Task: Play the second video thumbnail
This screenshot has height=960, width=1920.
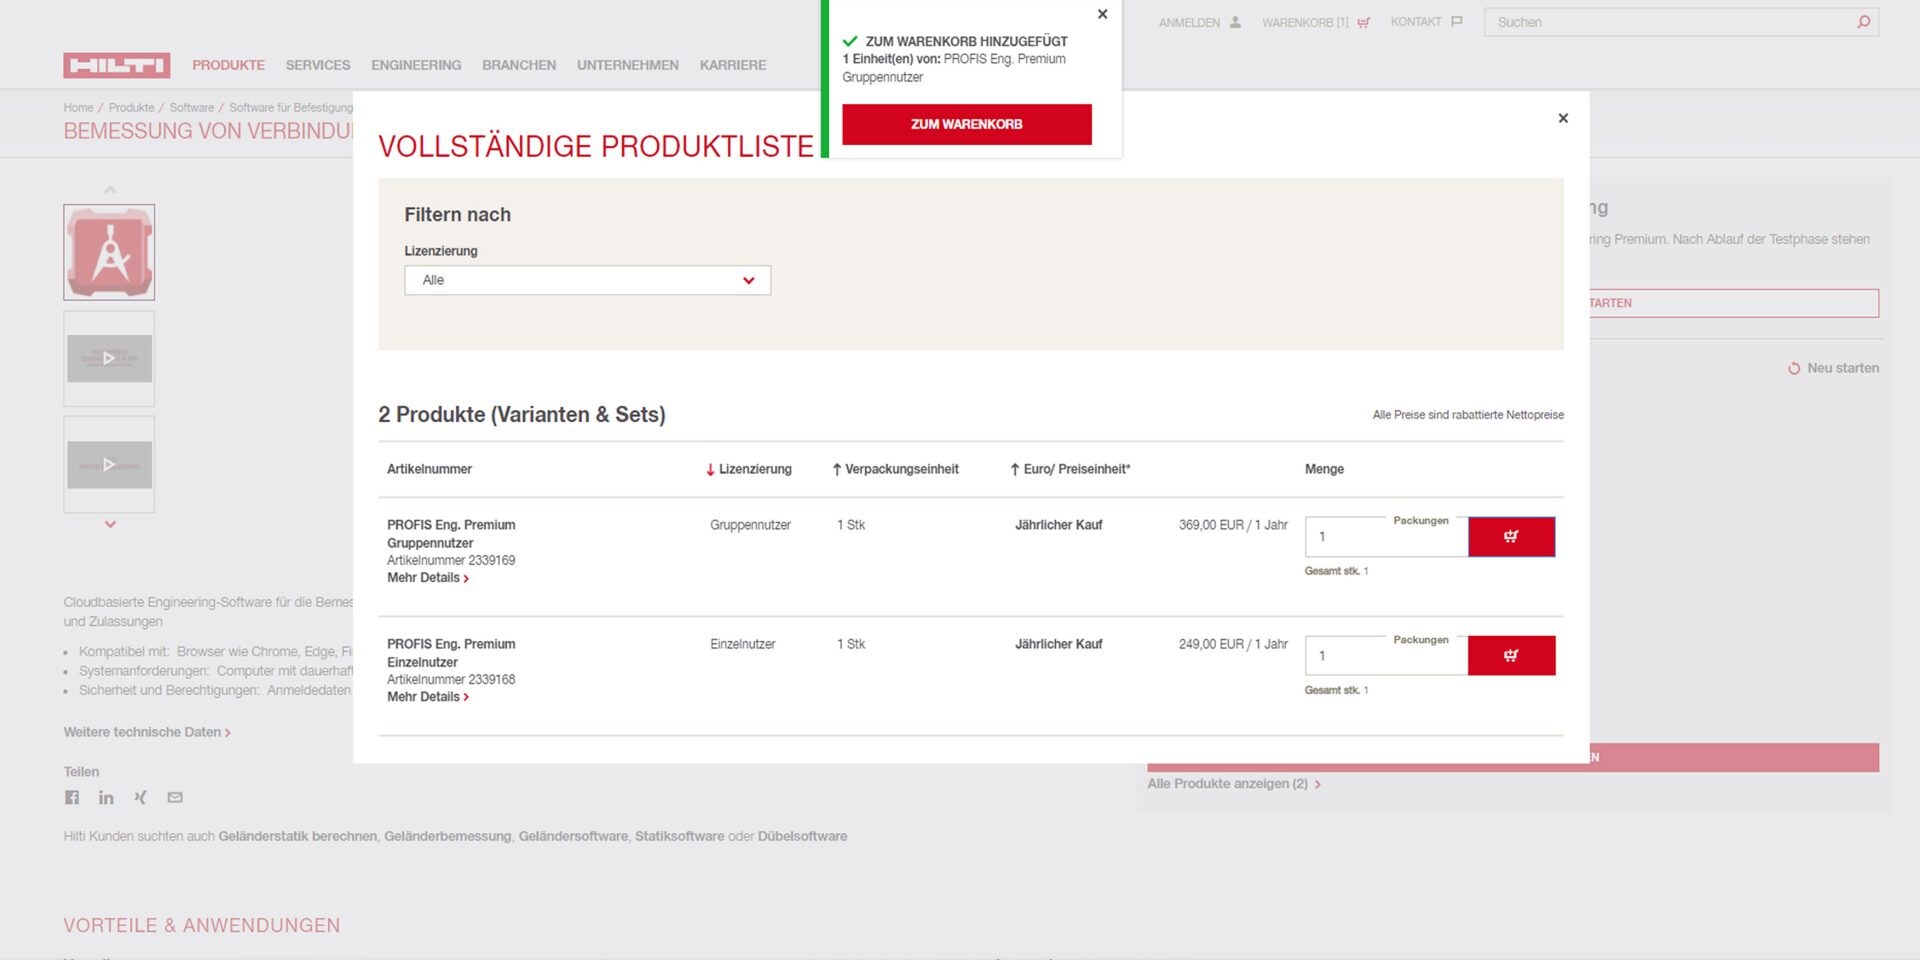Action: [x=109, y=464]
